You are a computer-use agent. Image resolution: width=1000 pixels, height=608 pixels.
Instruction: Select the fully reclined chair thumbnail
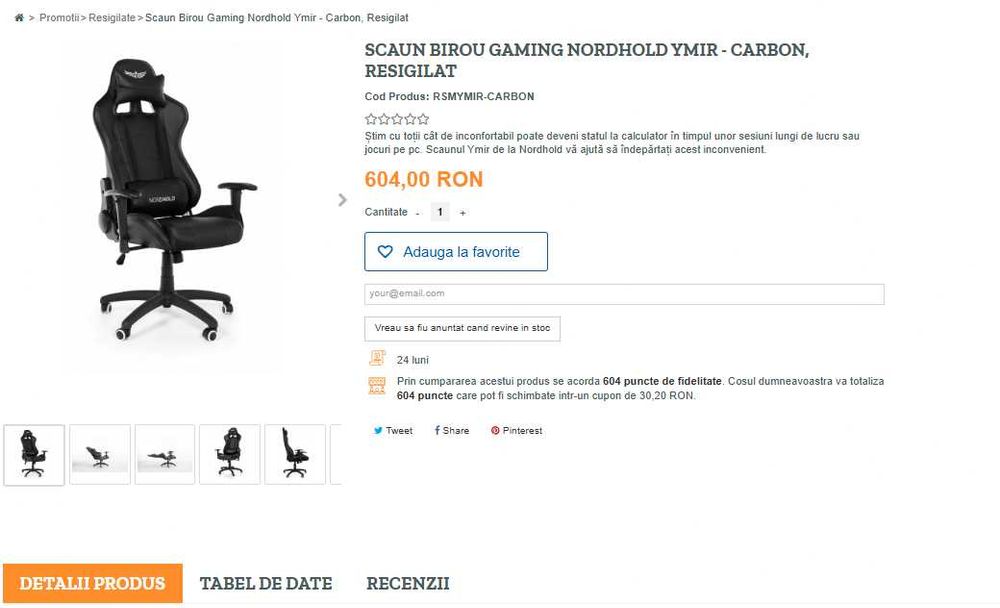(165, 455)
